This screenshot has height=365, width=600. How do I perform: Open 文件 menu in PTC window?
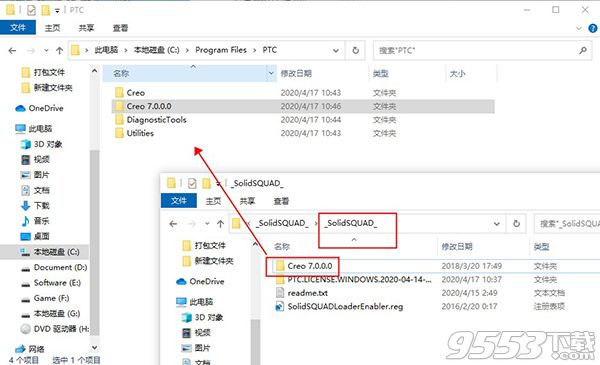point(18,28)
